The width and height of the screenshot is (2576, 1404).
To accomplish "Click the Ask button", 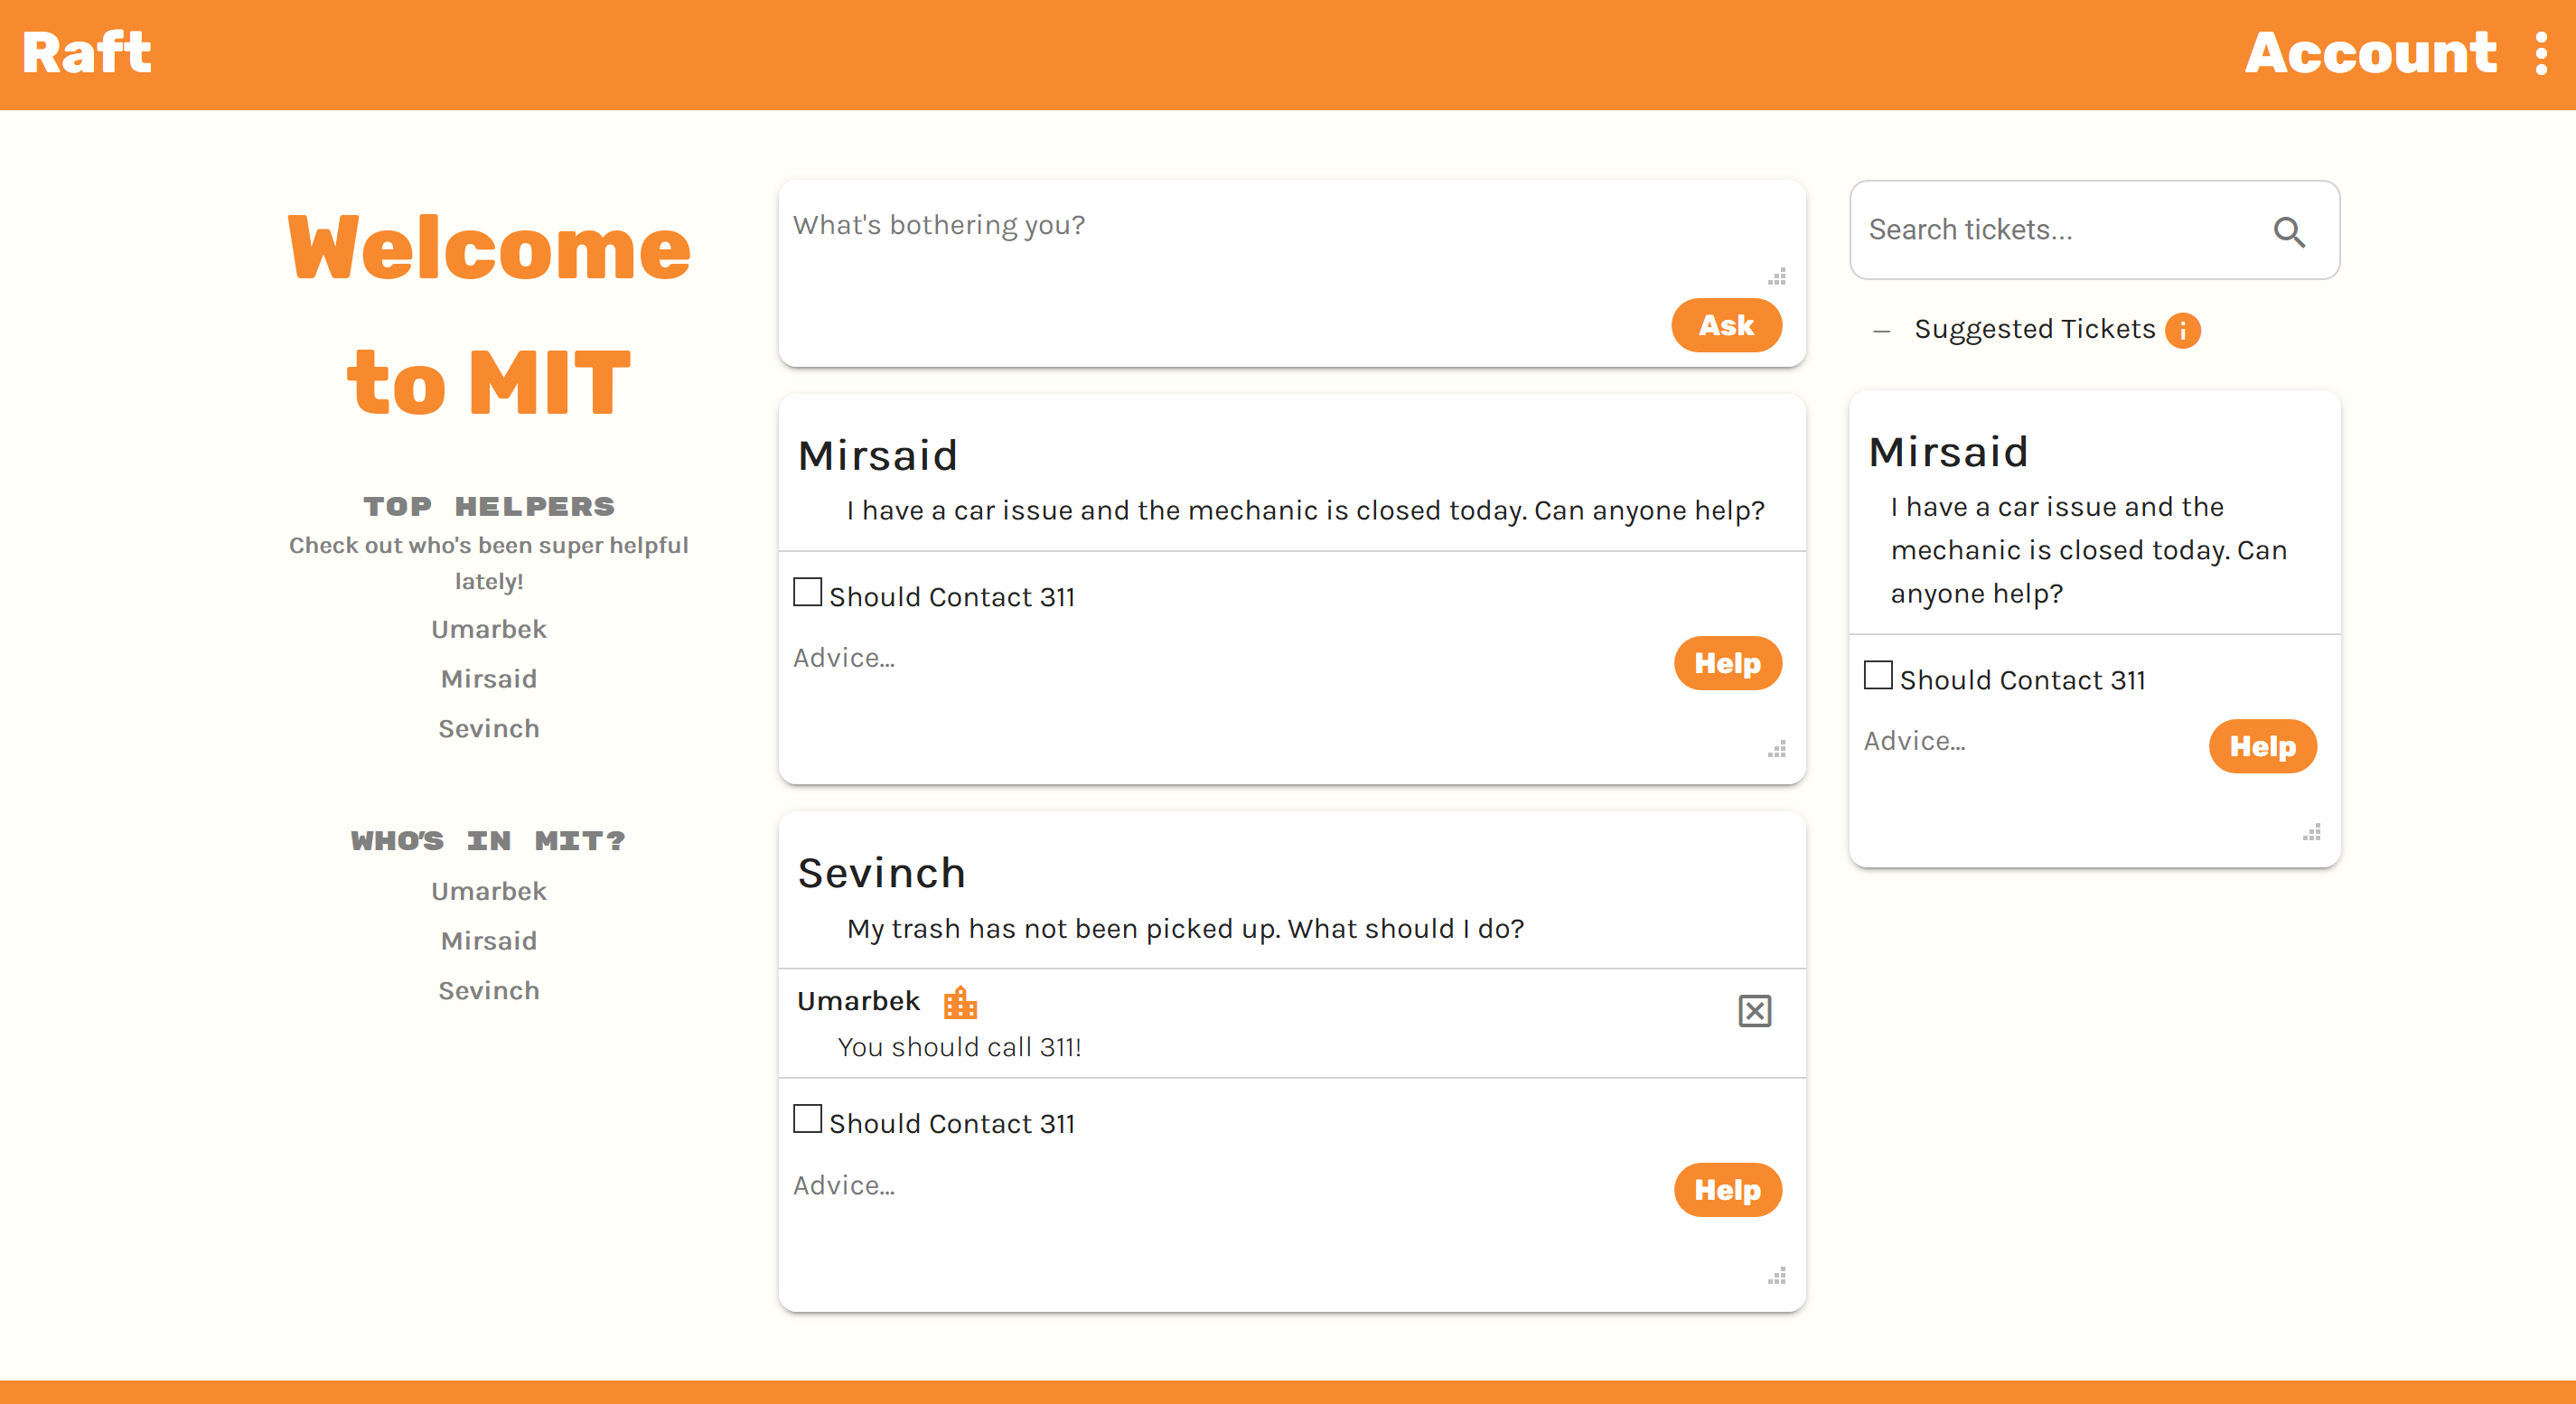I will [x=1726, y=325].
